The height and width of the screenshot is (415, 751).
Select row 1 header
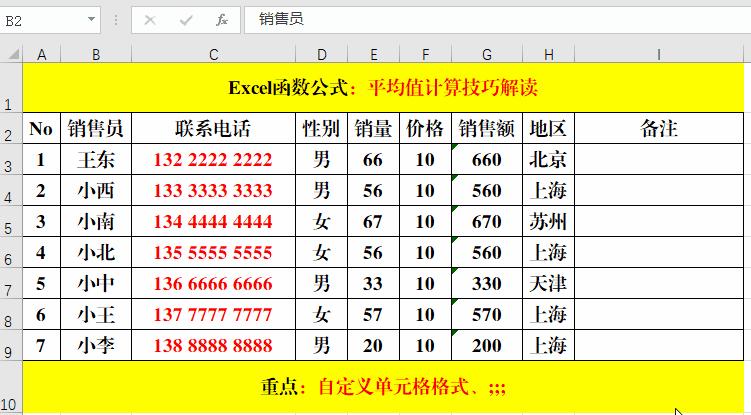pos(11,88)
